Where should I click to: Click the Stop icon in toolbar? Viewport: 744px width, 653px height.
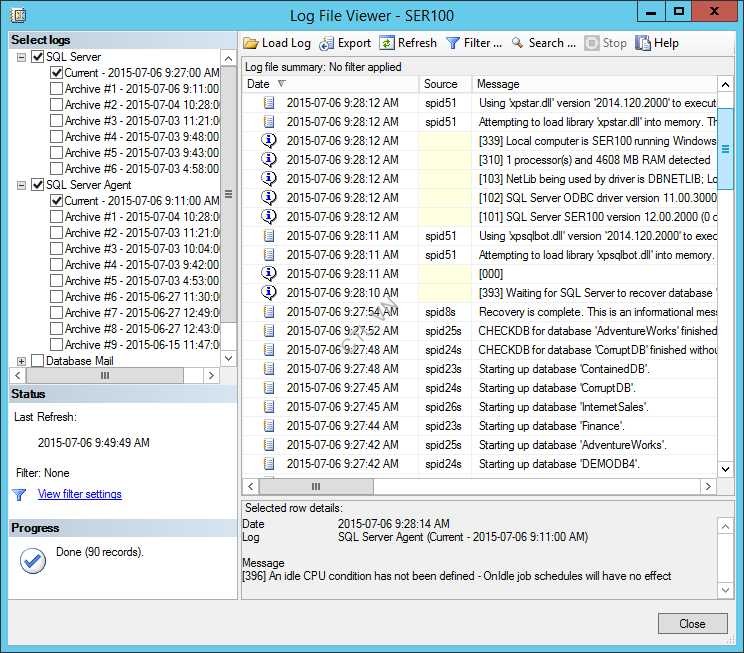(591, 43)
